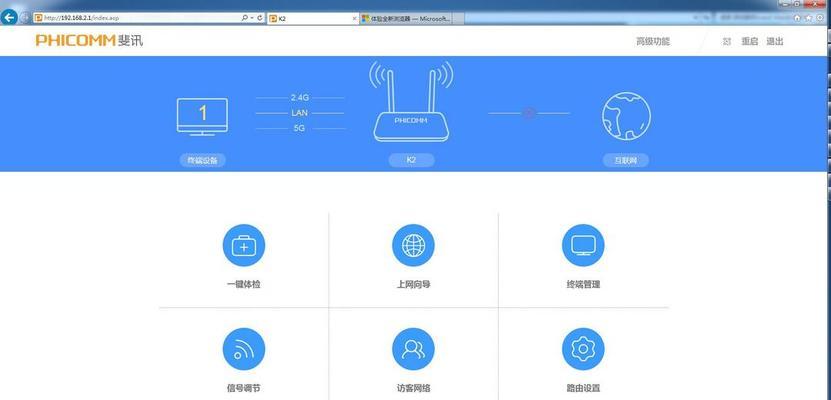
Task: Click the PHICOMM router illustration
Action: click(x=411, y=102)
